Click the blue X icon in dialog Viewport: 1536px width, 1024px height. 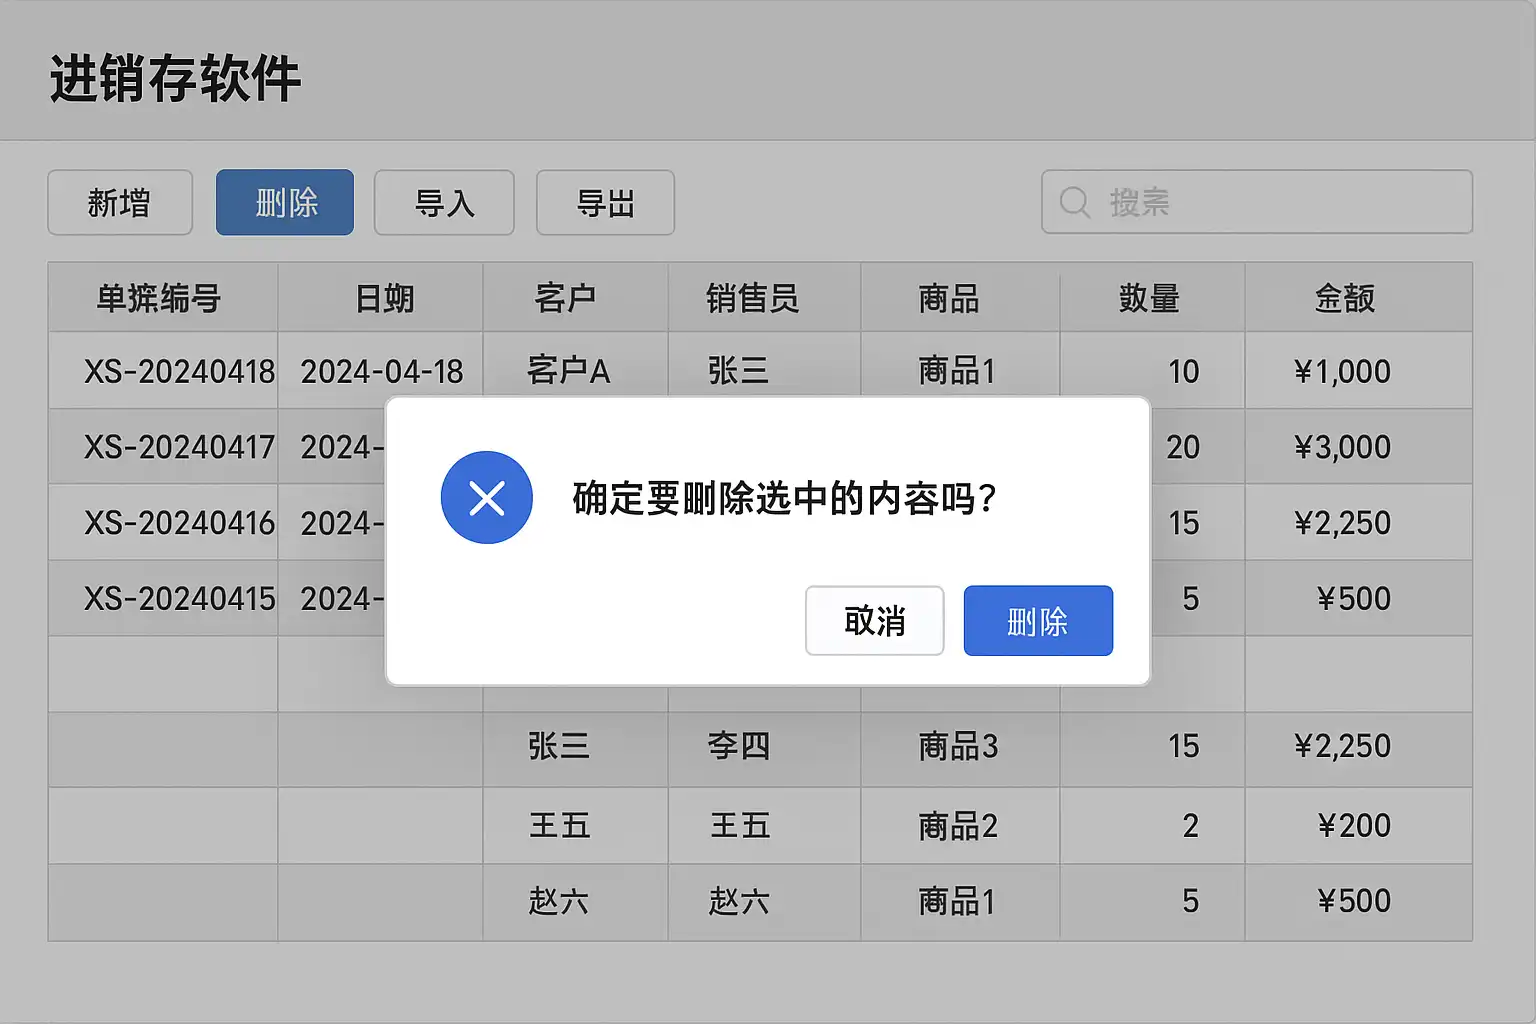pyautogui.click(x=487, y=498)
